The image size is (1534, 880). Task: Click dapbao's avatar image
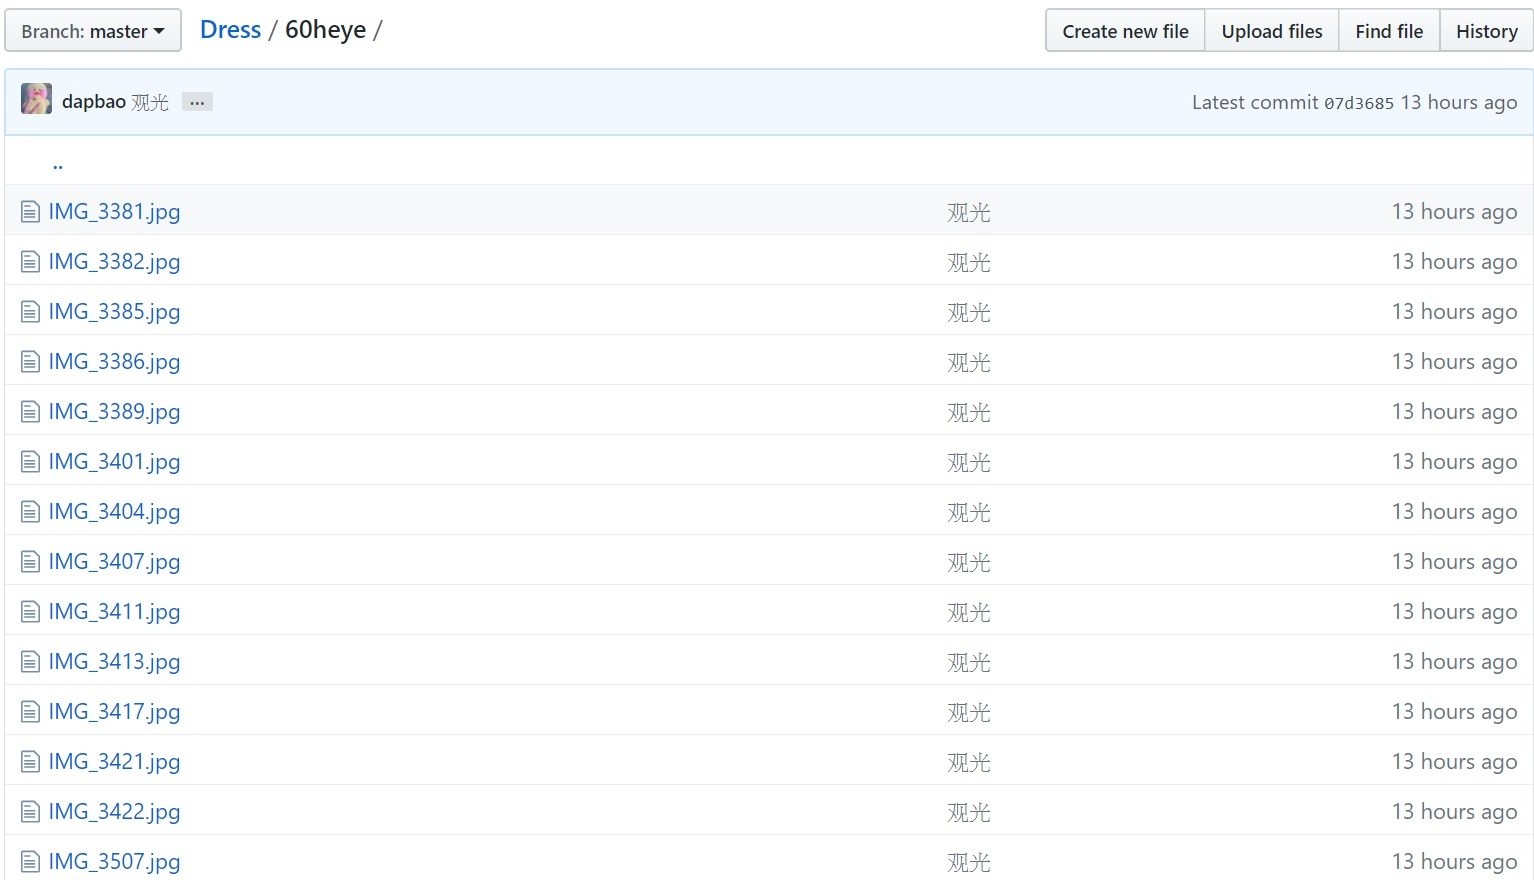(37, 99)
